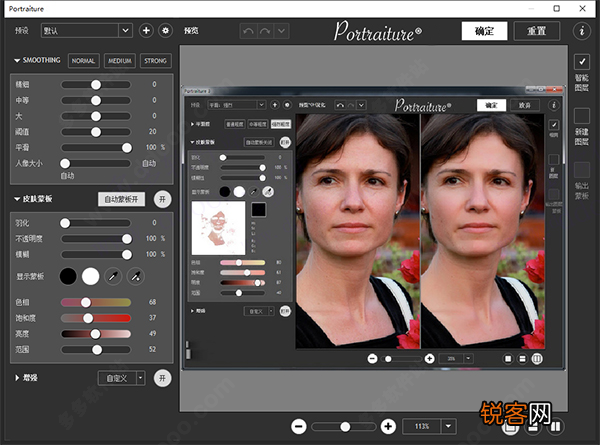
Task: Toggle the smart layer checkbox
Action: pyautogui.click(x=582, y=62)
